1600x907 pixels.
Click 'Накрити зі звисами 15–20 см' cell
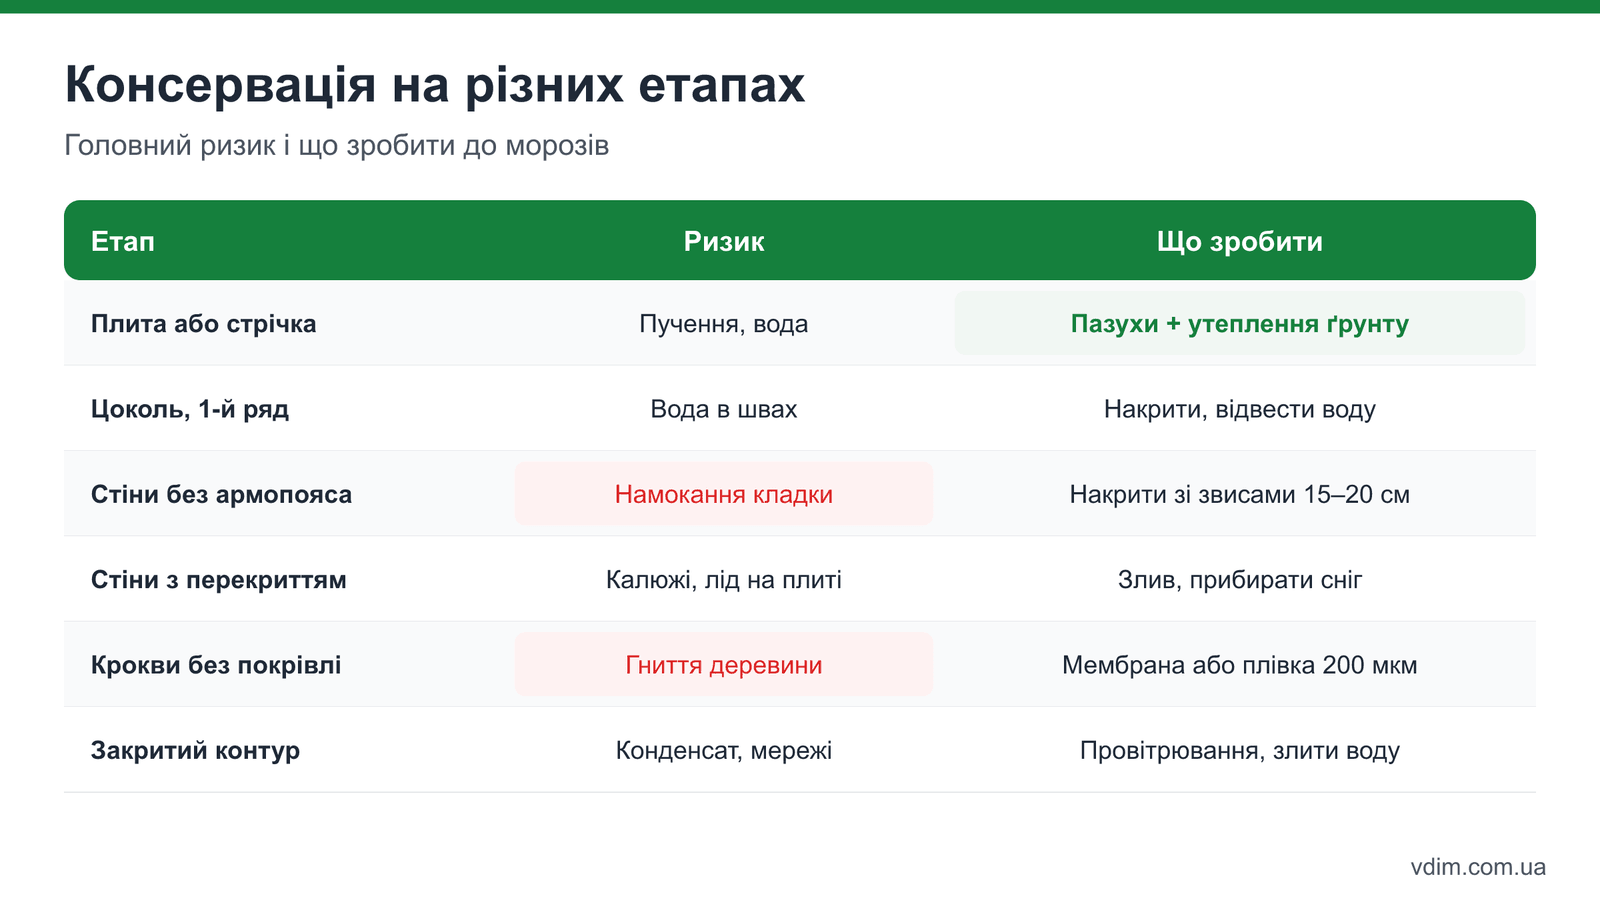click(x=1240, y=494)
